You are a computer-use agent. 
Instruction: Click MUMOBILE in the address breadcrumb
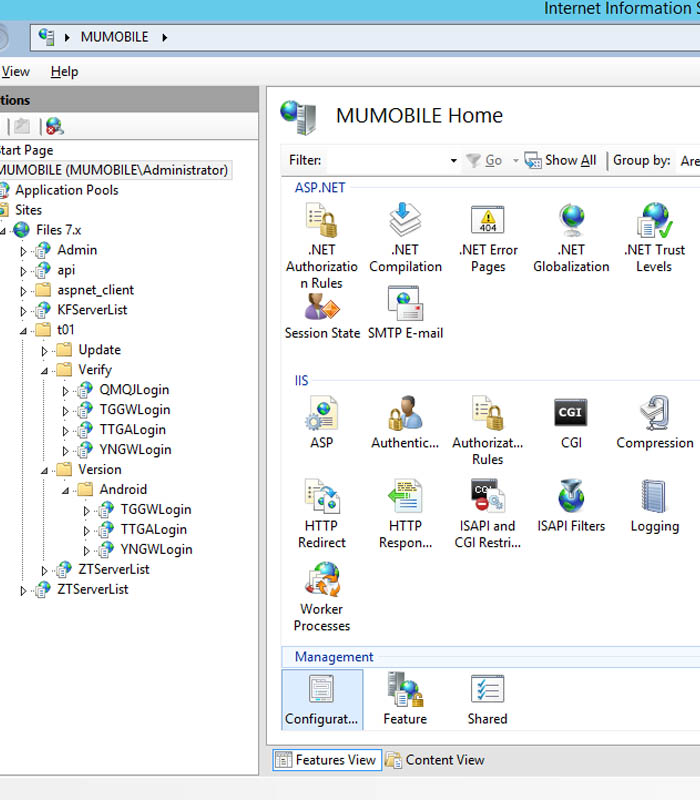coord(114,37)
